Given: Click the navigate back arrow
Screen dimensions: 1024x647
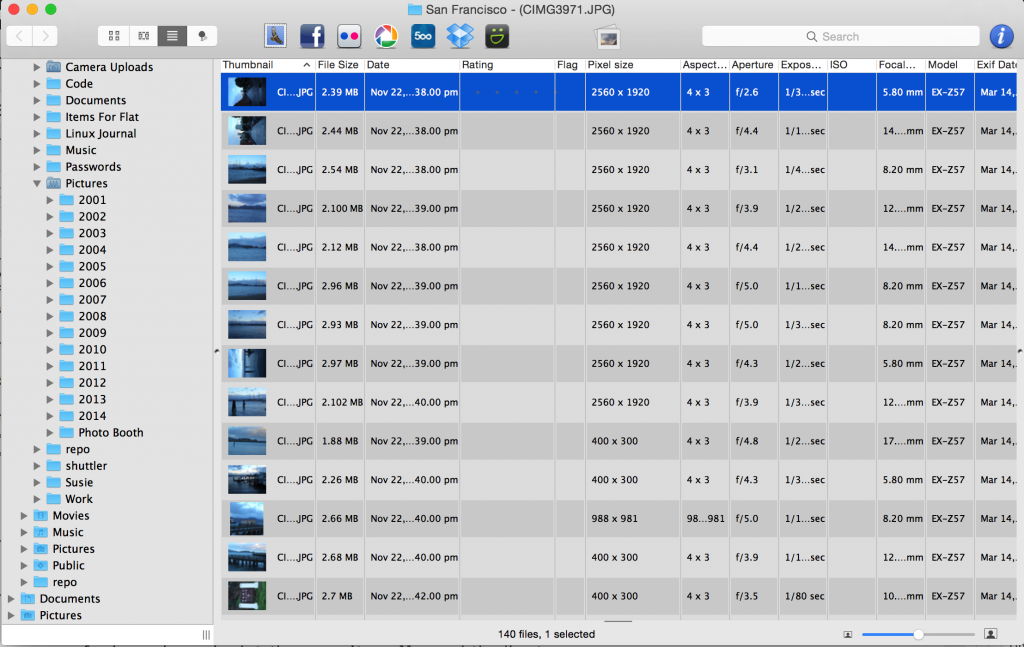Looking at the screenshot, I should click(19, 36).
